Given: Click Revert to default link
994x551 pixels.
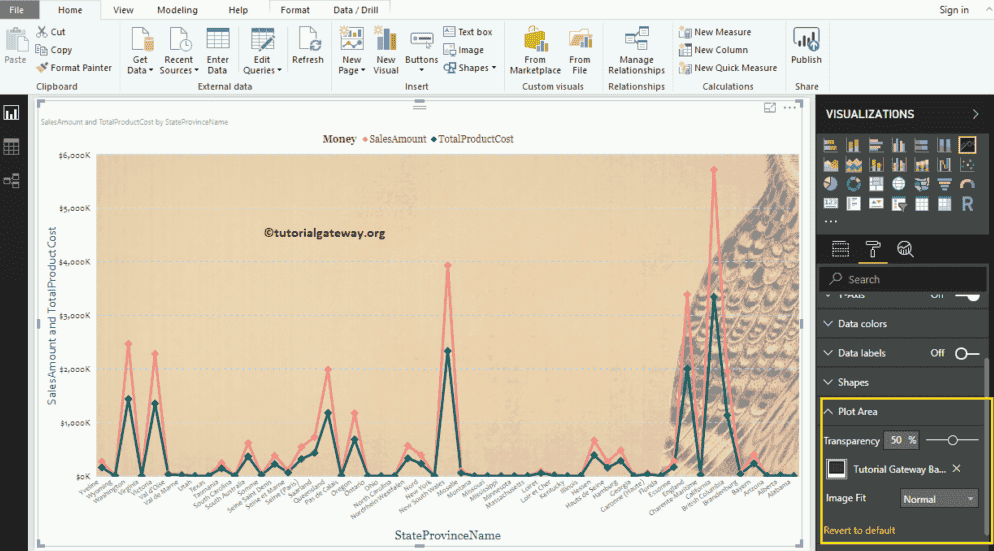Looking at the screenshot, I should (859, 531).
